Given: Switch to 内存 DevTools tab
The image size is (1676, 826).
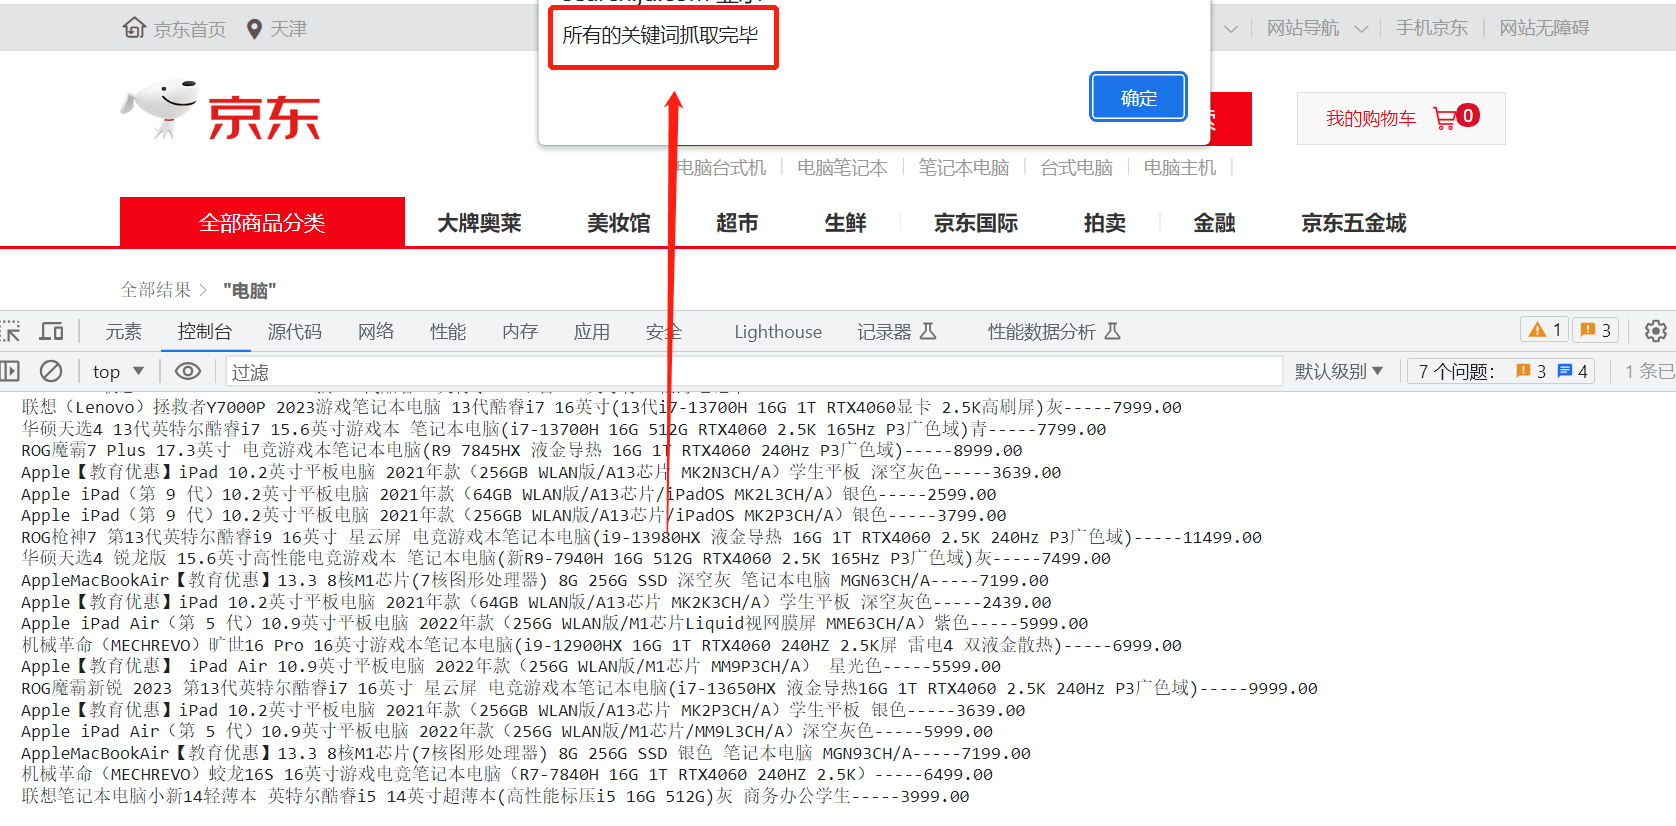Looking at the screenshot, I should pos(520,331).
